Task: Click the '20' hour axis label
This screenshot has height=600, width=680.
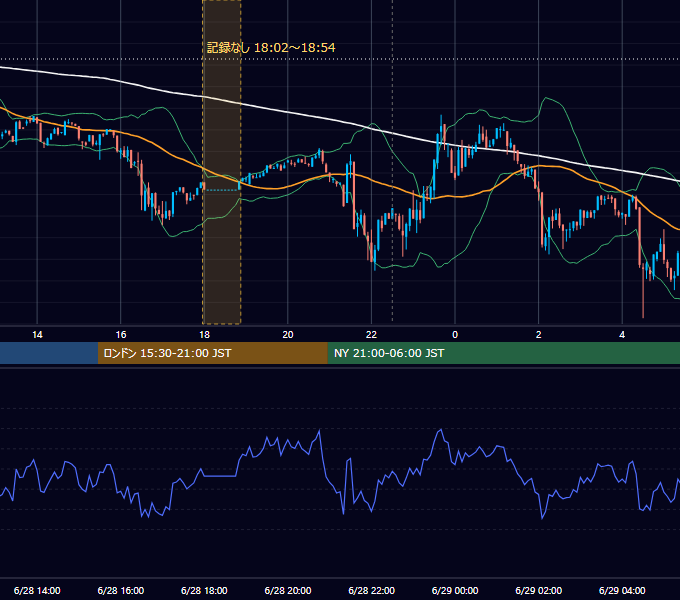Action: click(x=288, y=335)
